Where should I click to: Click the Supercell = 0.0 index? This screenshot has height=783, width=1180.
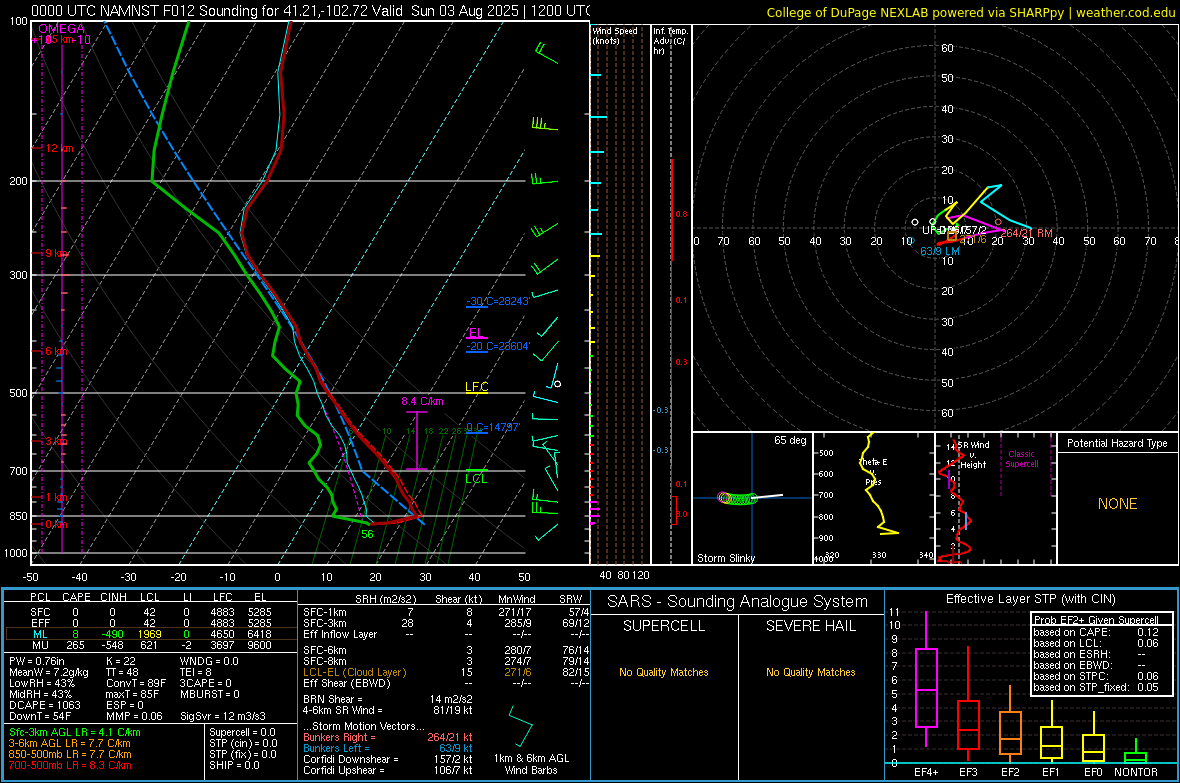click(x=242, y=732)
